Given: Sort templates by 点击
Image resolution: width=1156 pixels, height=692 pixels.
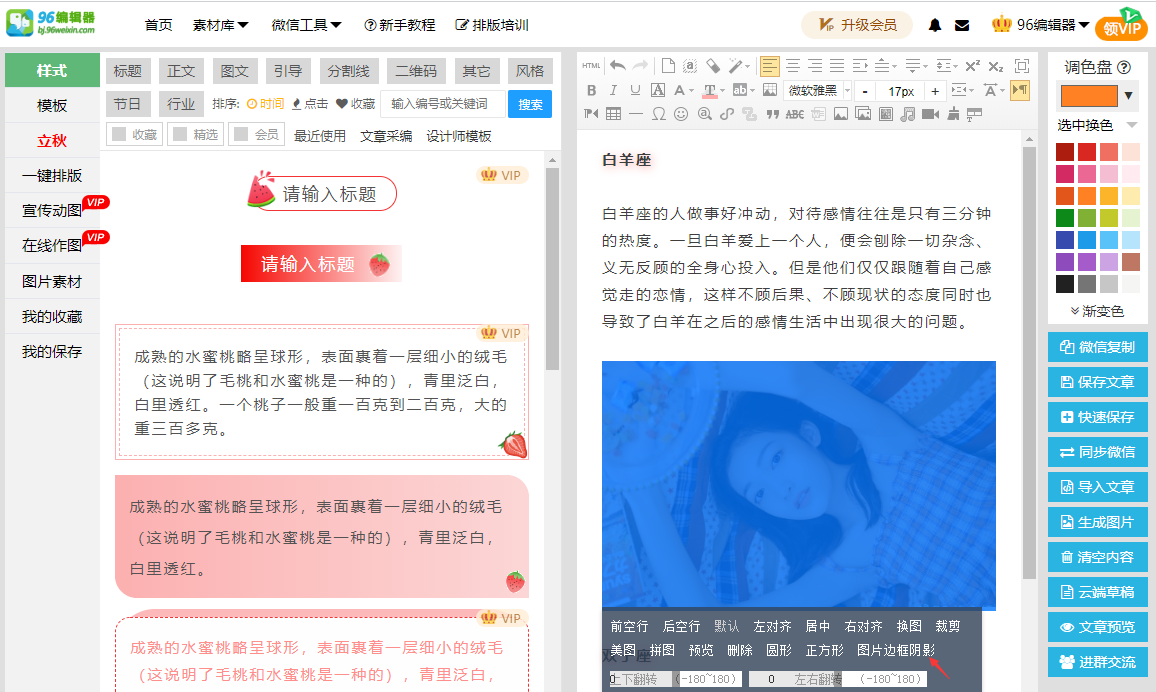Looking at the screenshot, I should tap(310, 104).
